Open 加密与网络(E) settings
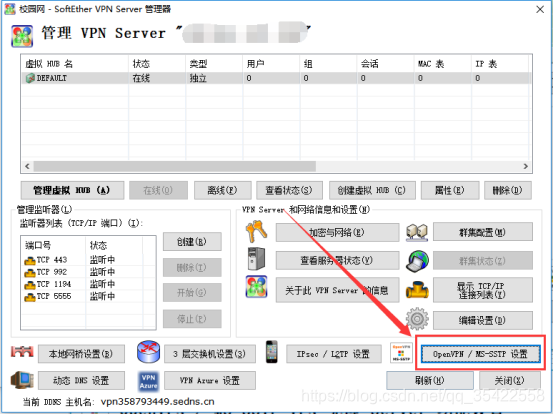Image resolution: width=554 pixels, height=414 pixels. (337, 232)
